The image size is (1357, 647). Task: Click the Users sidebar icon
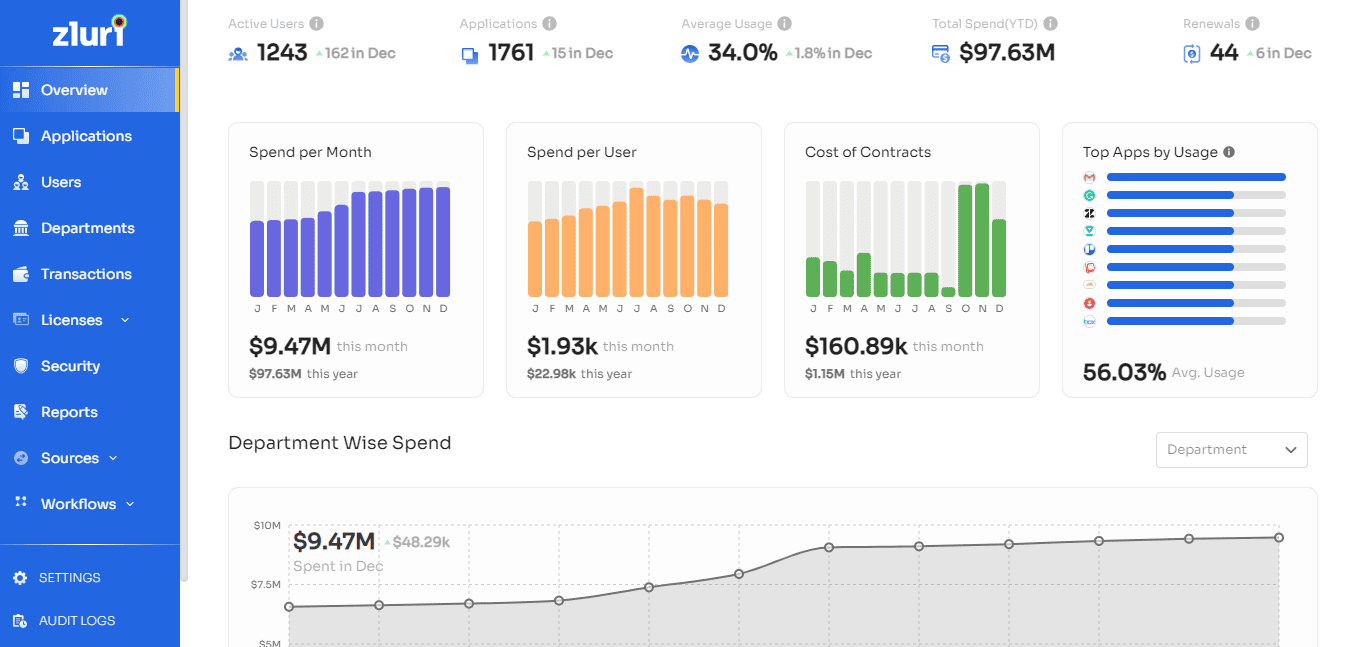click(x=20, y=181)
